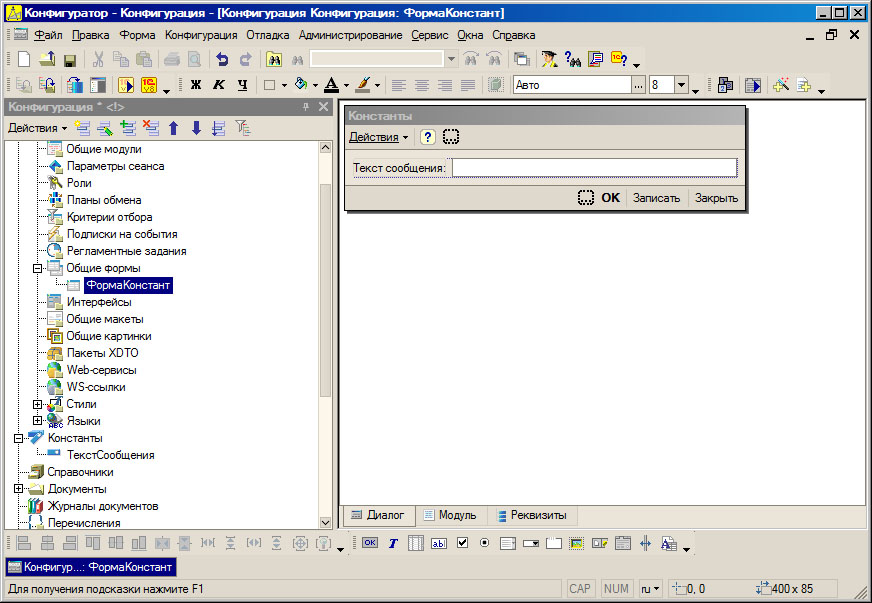
Task: Click the Записать button
Action: coord(656,197)
